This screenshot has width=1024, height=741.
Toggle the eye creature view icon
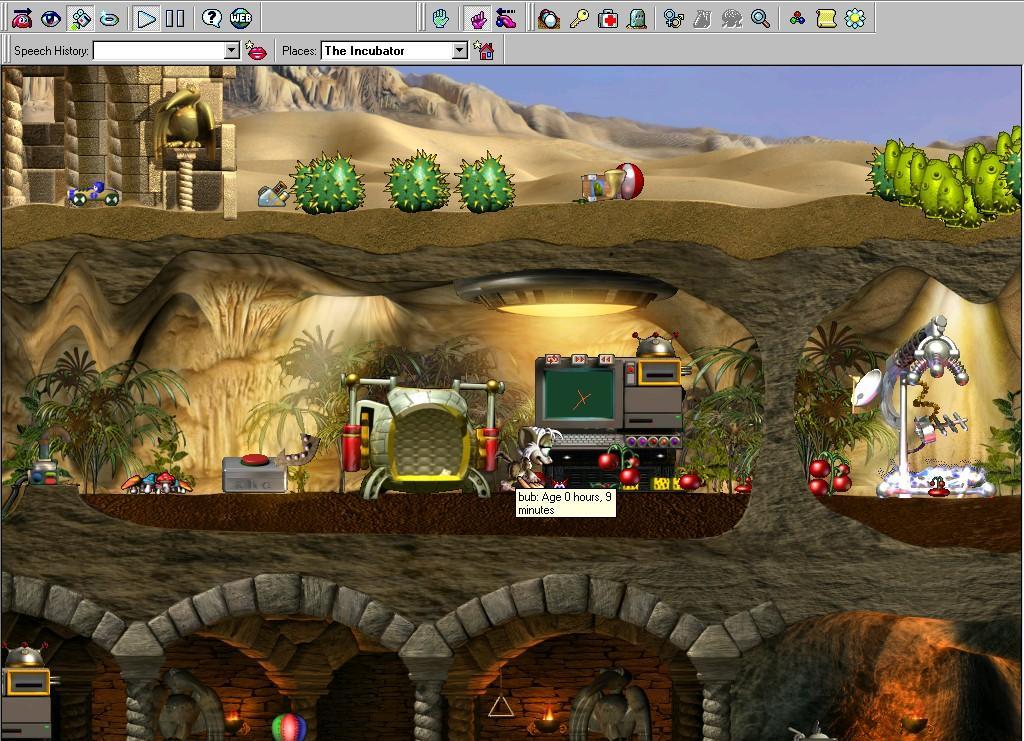coord(51,18)
